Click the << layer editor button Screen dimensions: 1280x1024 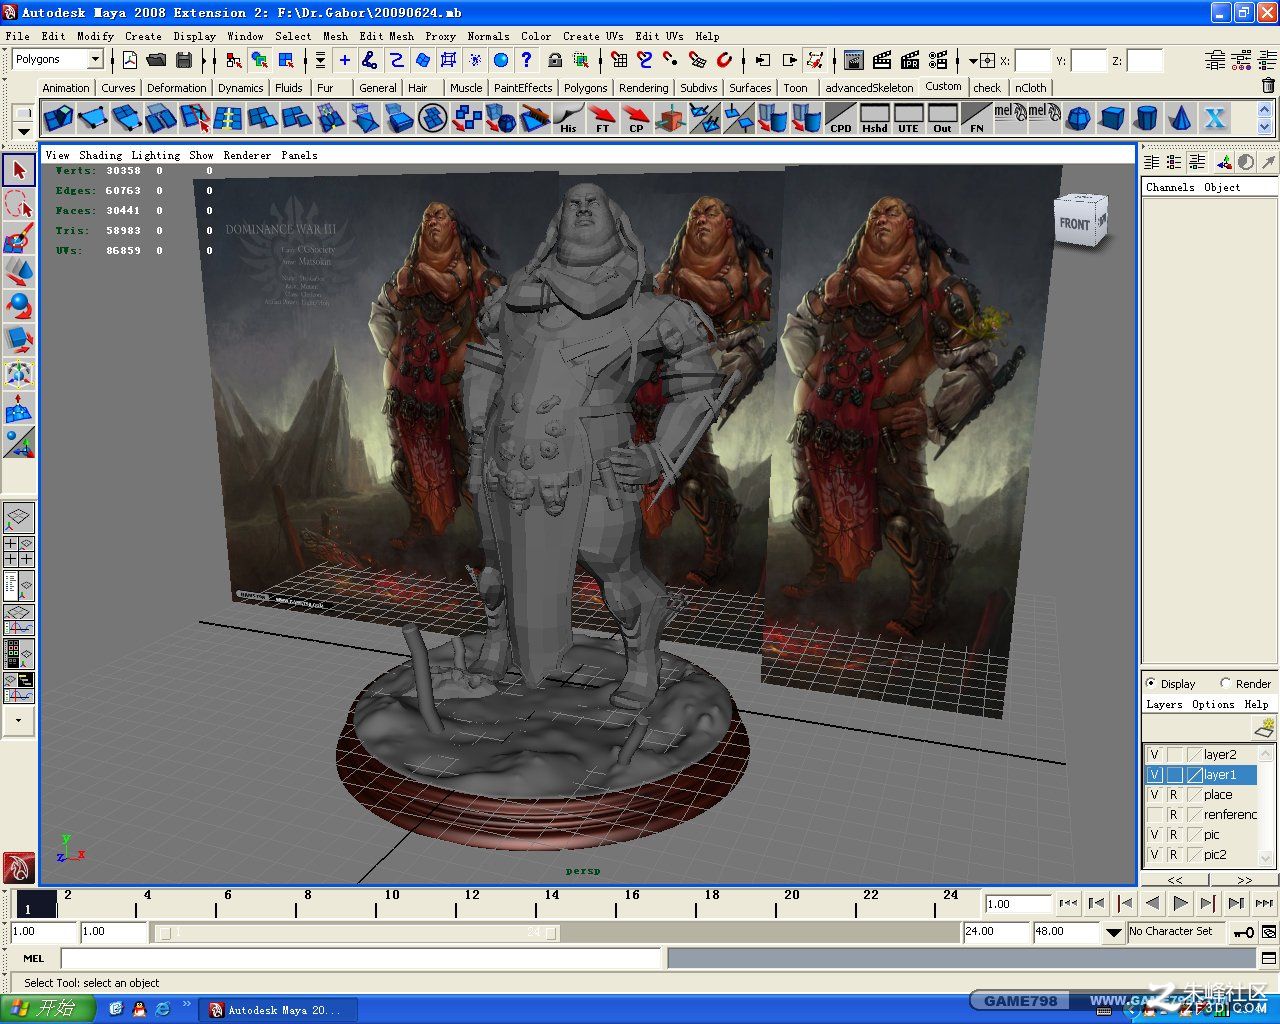click(1175, 880)
